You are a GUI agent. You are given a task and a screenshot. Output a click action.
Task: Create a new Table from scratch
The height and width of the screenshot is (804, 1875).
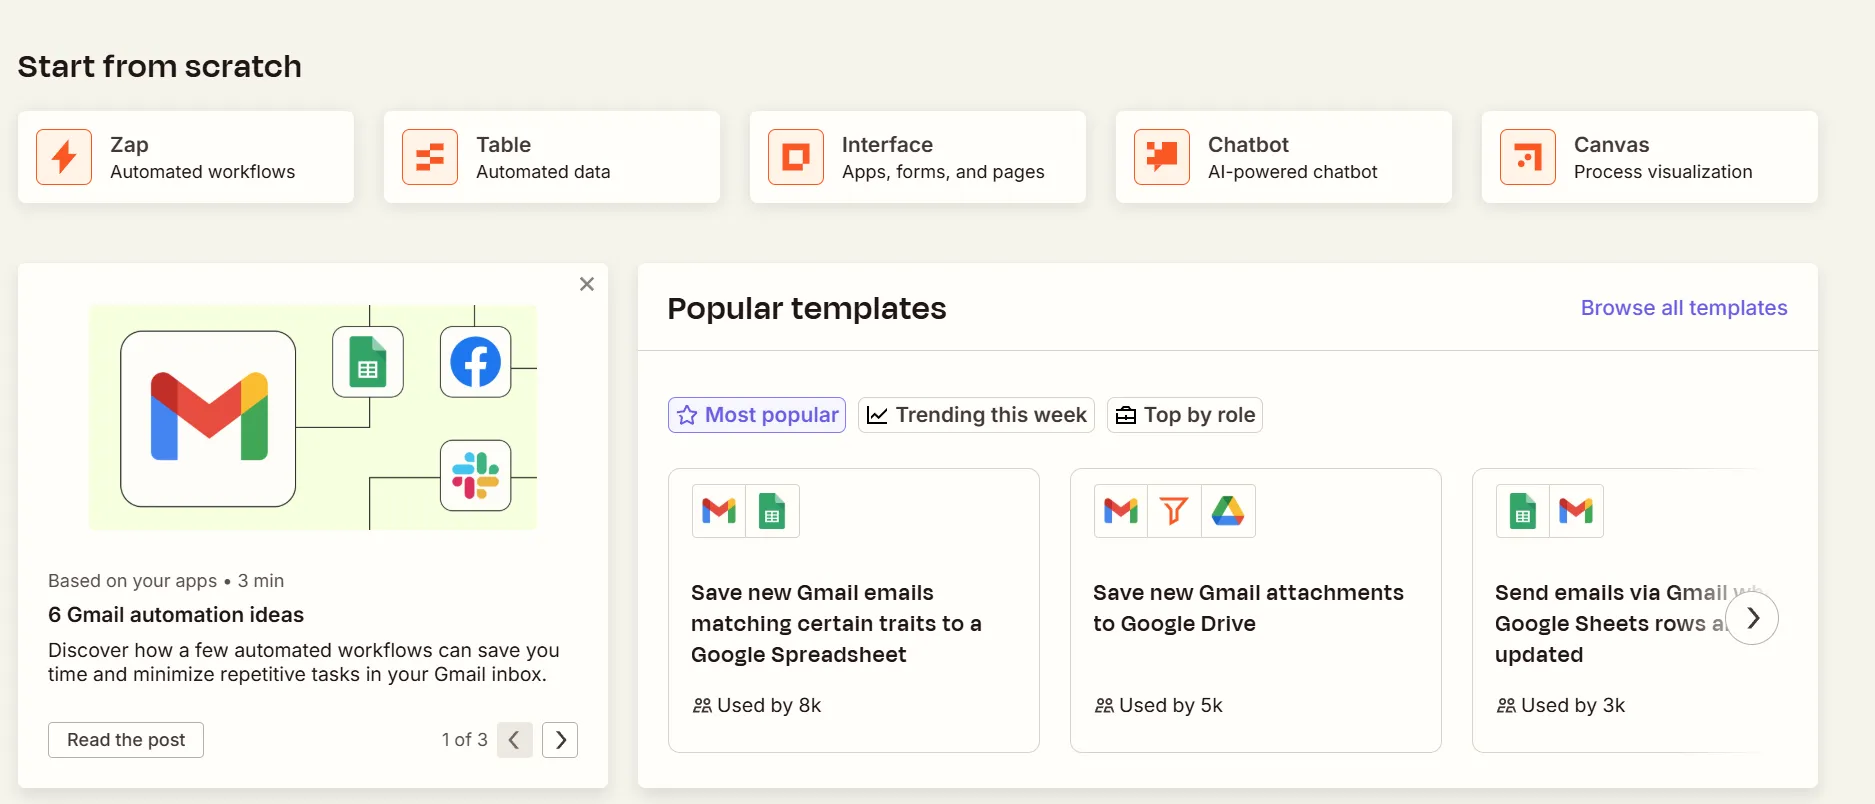(552, 157)
